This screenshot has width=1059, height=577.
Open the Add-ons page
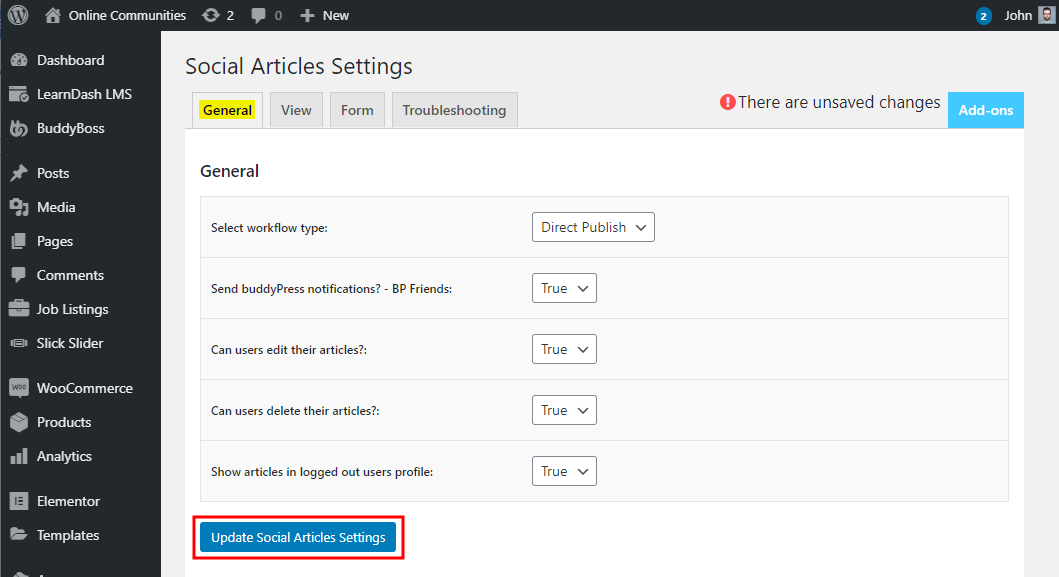click(x=985, y=110)
